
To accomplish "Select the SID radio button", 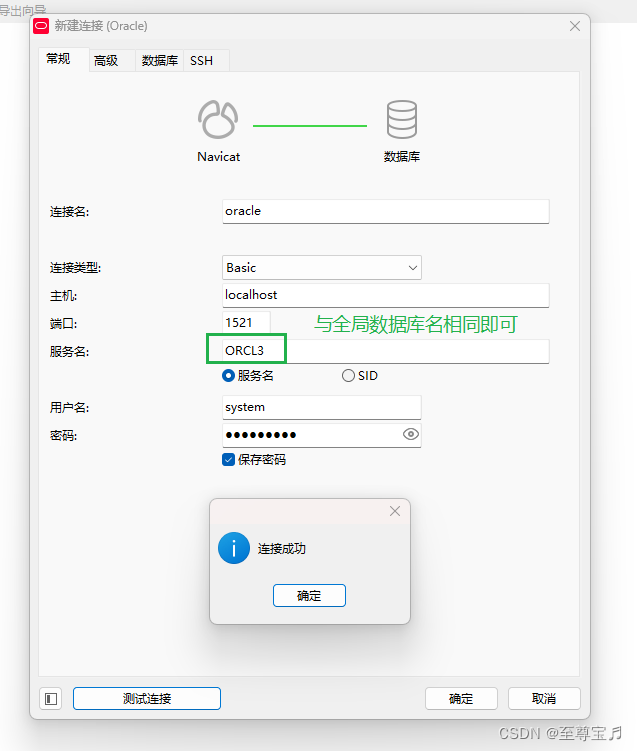I will 348,376.
